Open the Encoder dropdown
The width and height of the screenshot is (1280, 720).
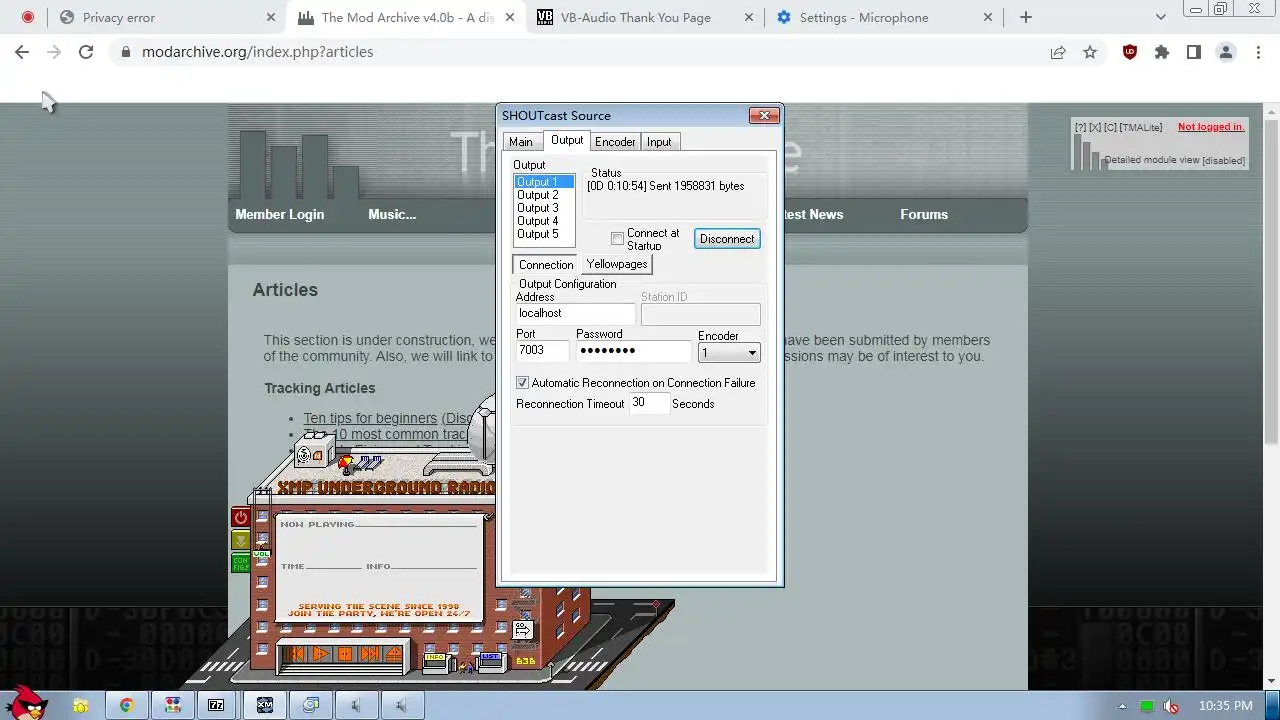point(729,353)
